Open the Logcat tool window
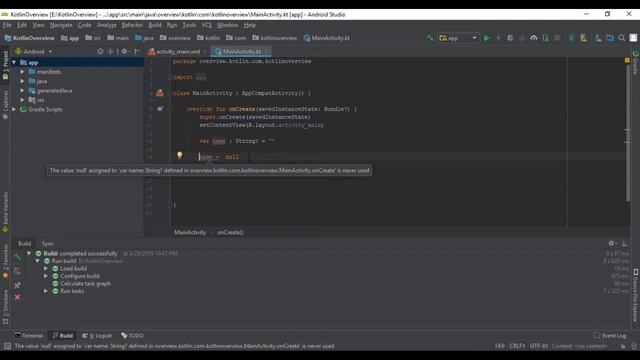This screenshot has height=360, width=640. click(97, 336)
